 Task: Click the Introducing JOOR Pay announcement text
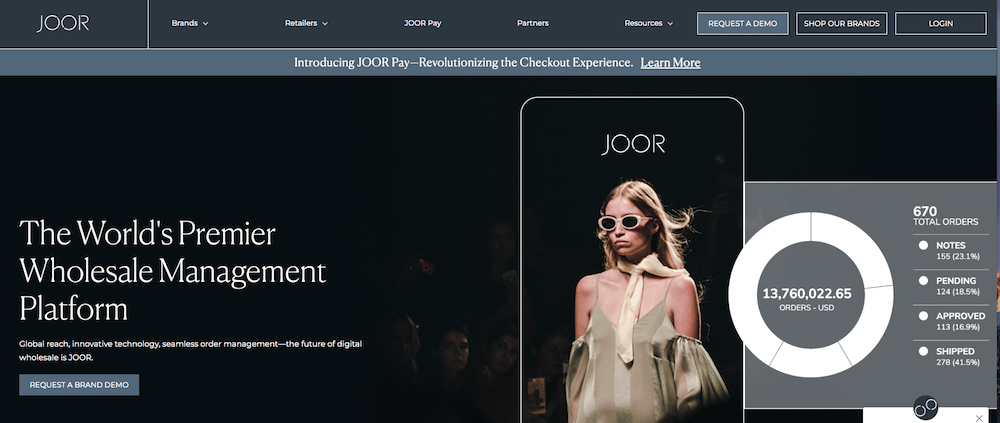463,63
